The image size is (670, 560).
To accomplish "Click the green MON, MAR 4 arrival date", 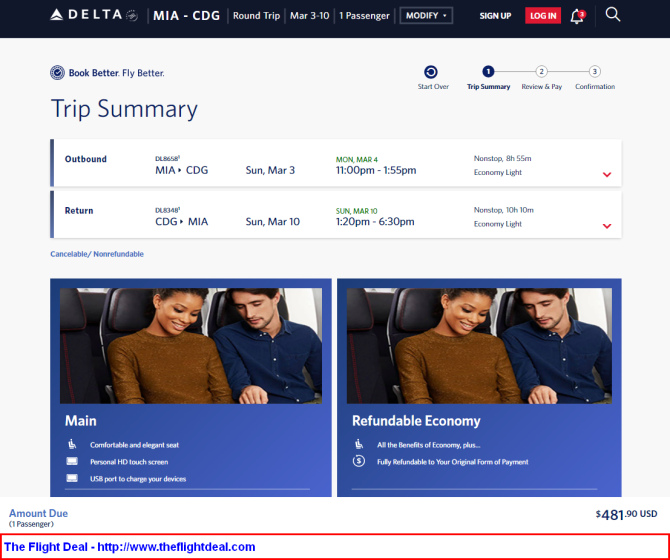I will (357, 160).
